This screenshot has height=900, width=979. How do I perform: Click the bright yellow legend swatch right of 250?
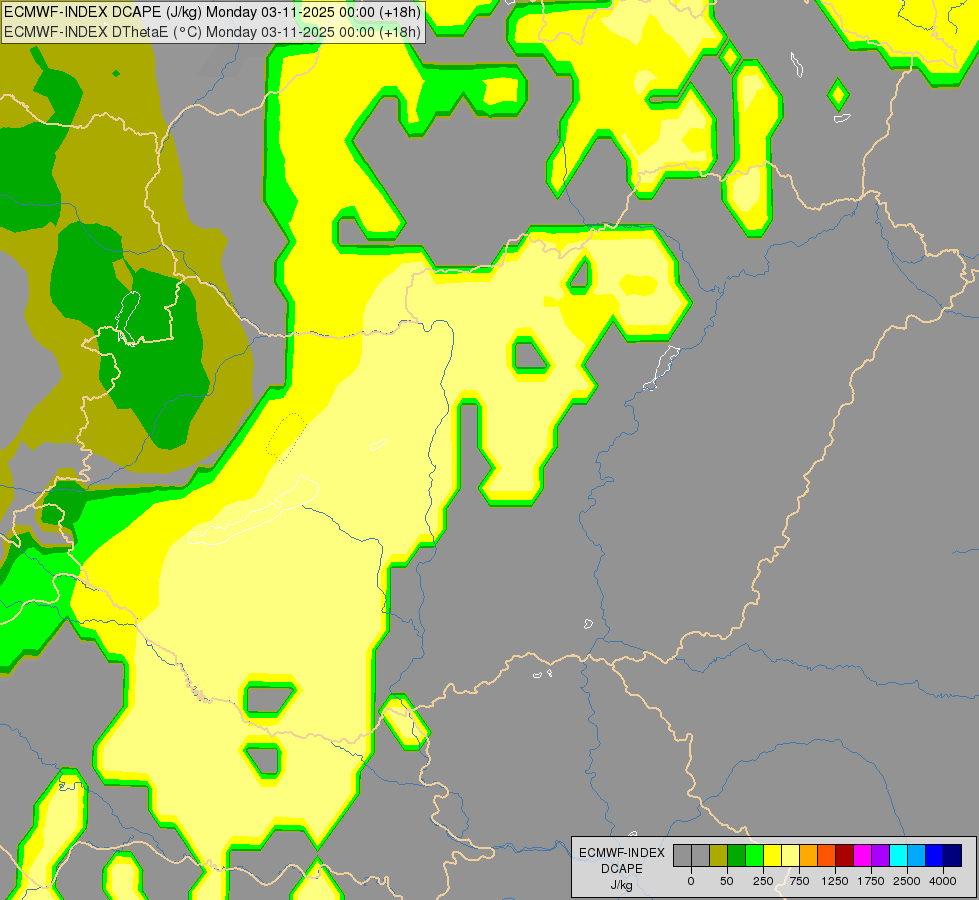click(772, 855)
